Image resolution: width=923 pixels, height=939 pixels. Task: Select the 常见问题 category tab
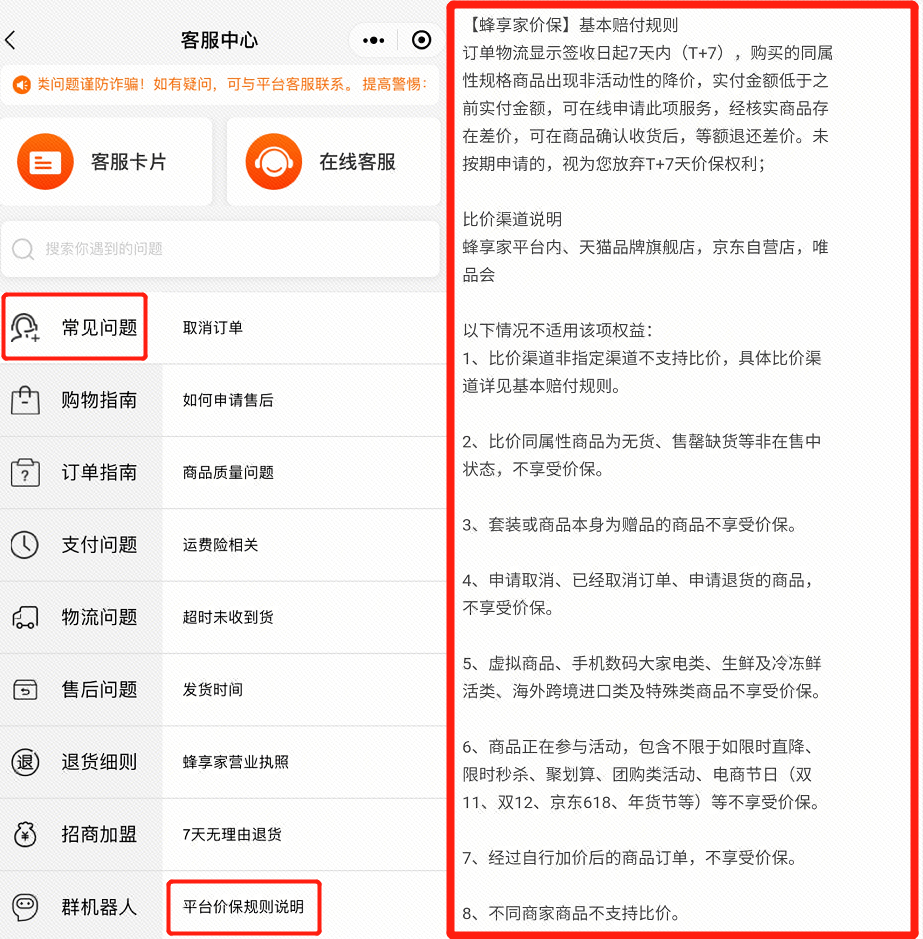point(98,328)
